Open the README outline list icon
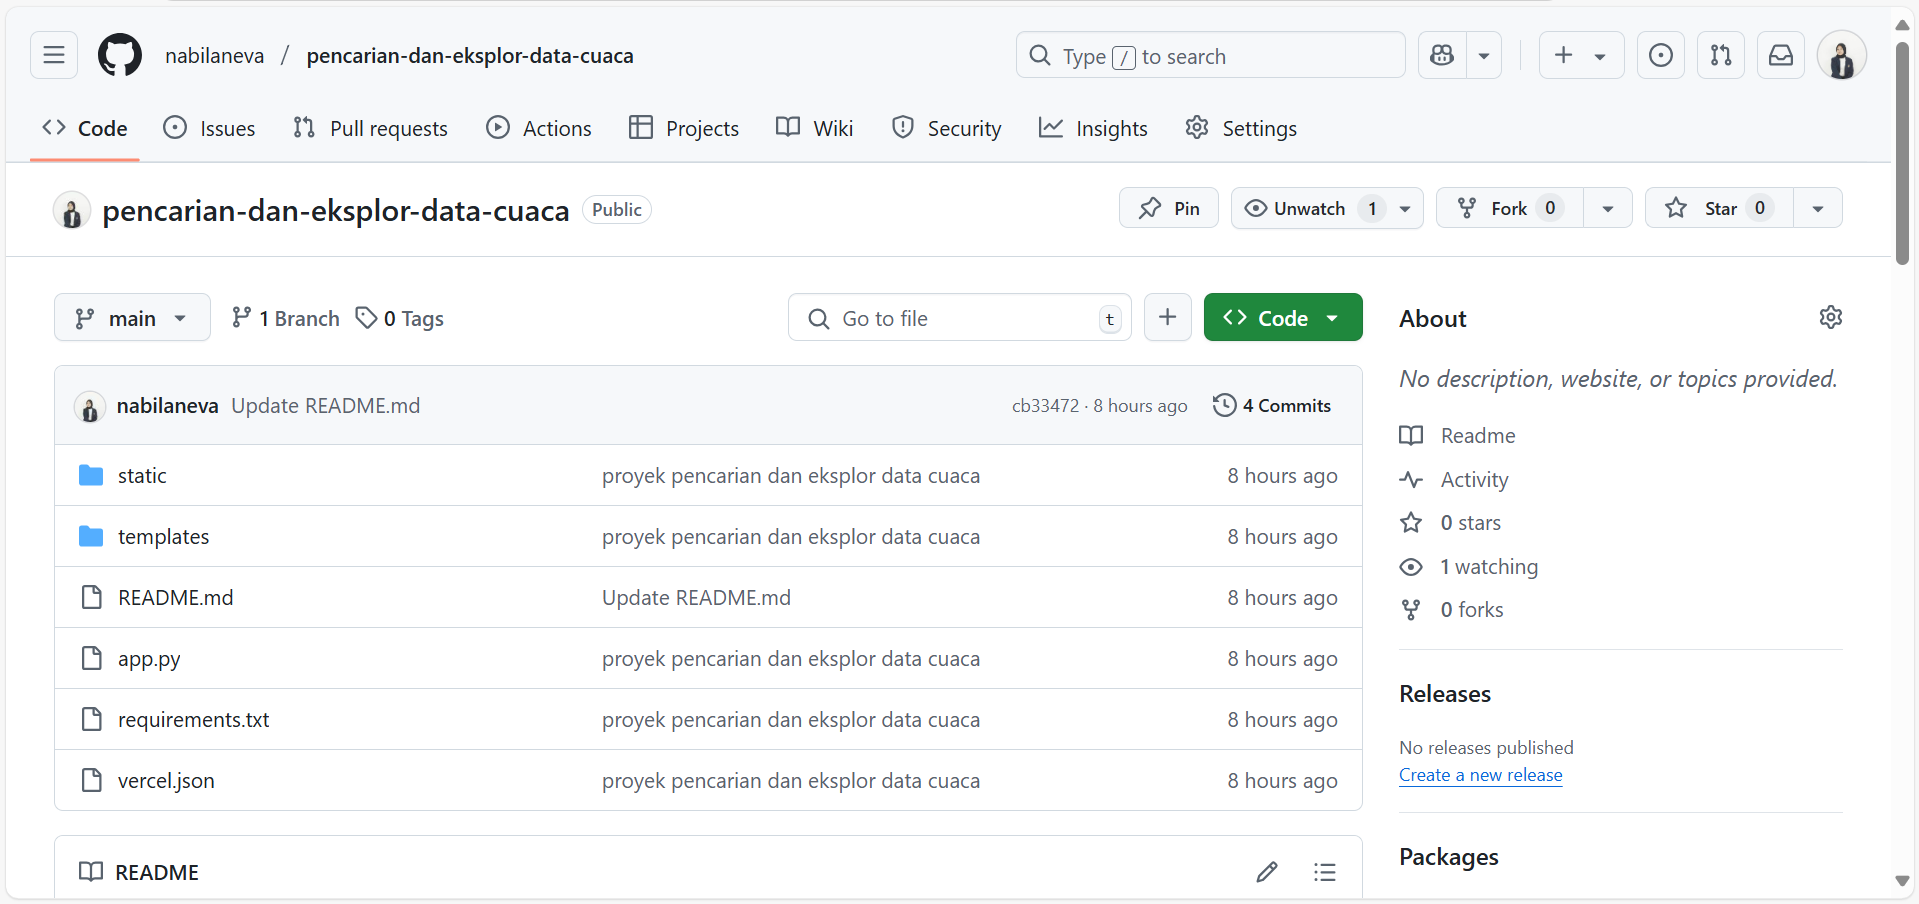Screen dimensions: 1919x904 pyautogui.click(x=1325, y=872)
